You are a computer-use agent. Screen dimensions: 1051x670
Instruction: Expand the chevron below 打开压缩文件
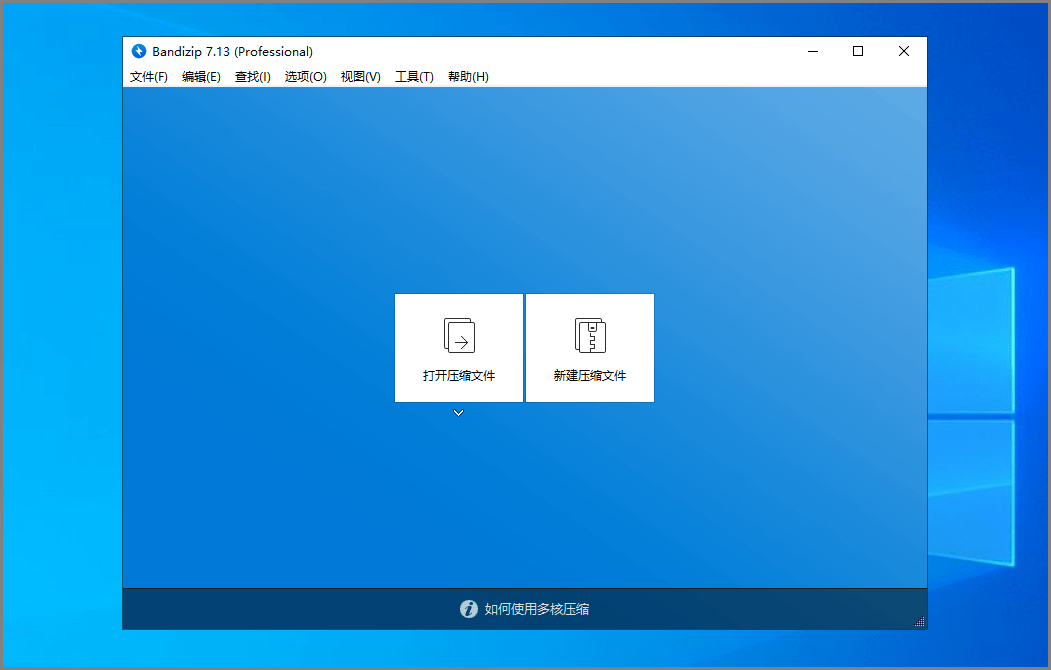[458, 413]
